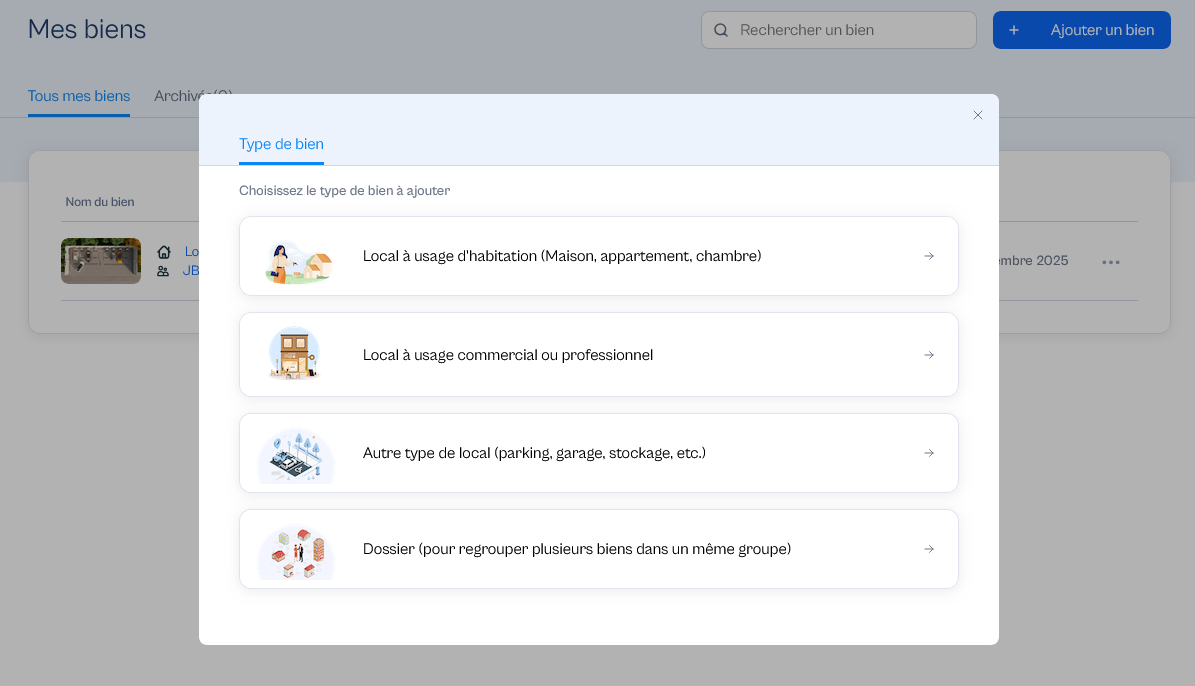Choose "Local à usage commercial ou professionnel"
Viewport: 1195px width, 686px height.
coord(508,355)
